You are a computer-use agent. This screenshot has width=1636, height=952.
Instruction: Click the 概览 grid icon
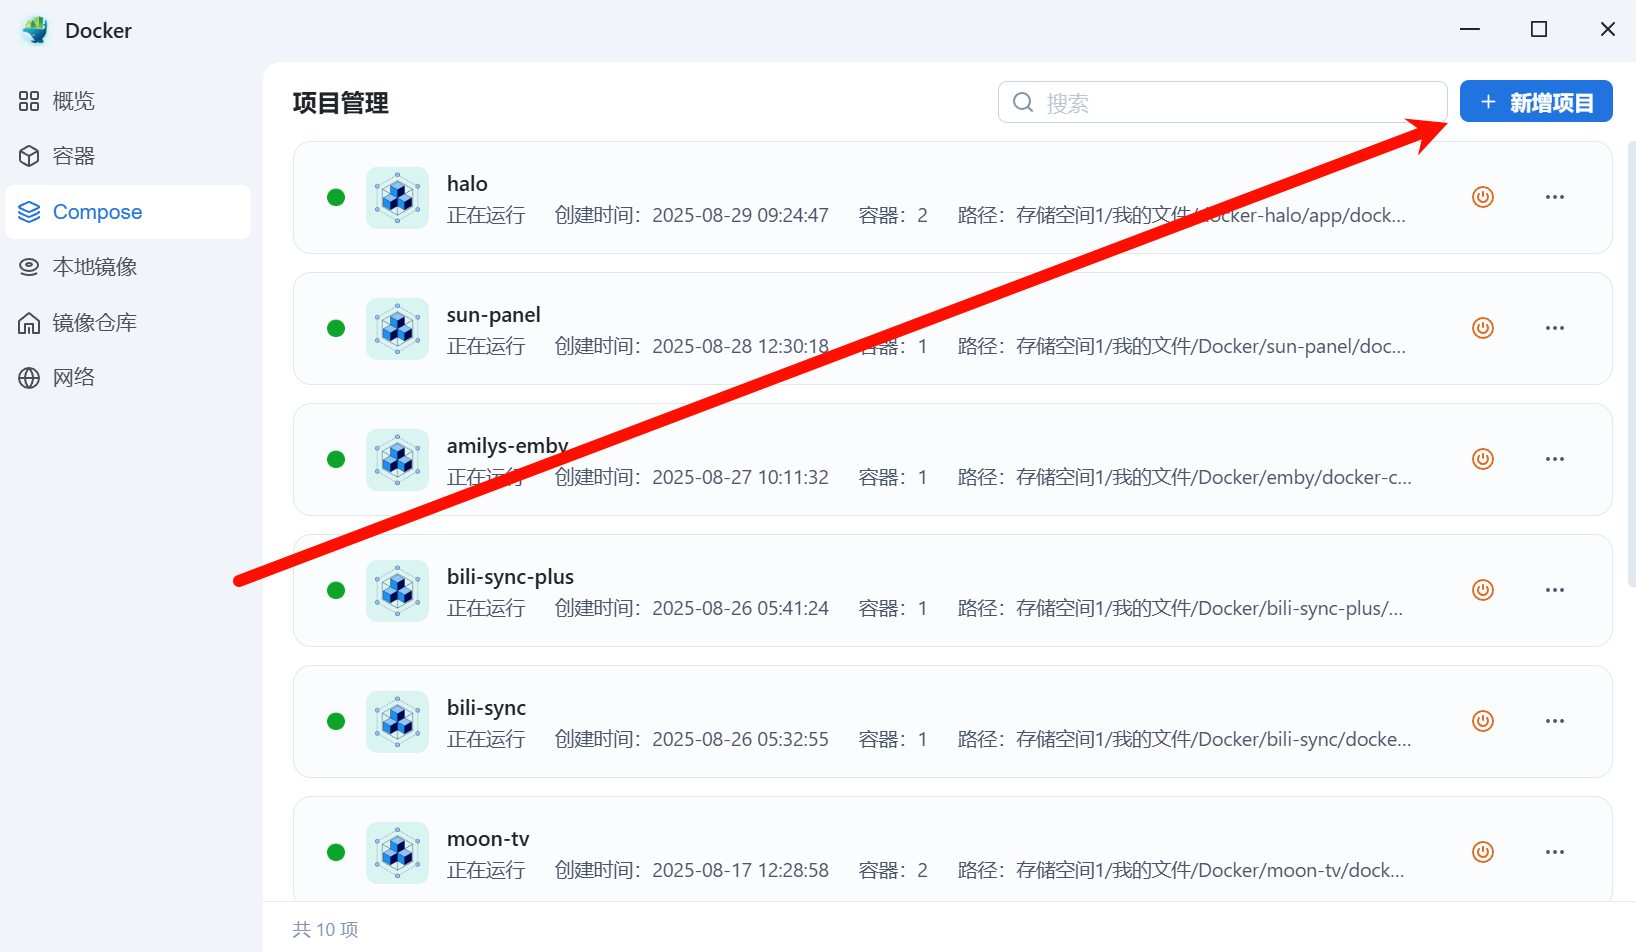click(x=29, y=101)
